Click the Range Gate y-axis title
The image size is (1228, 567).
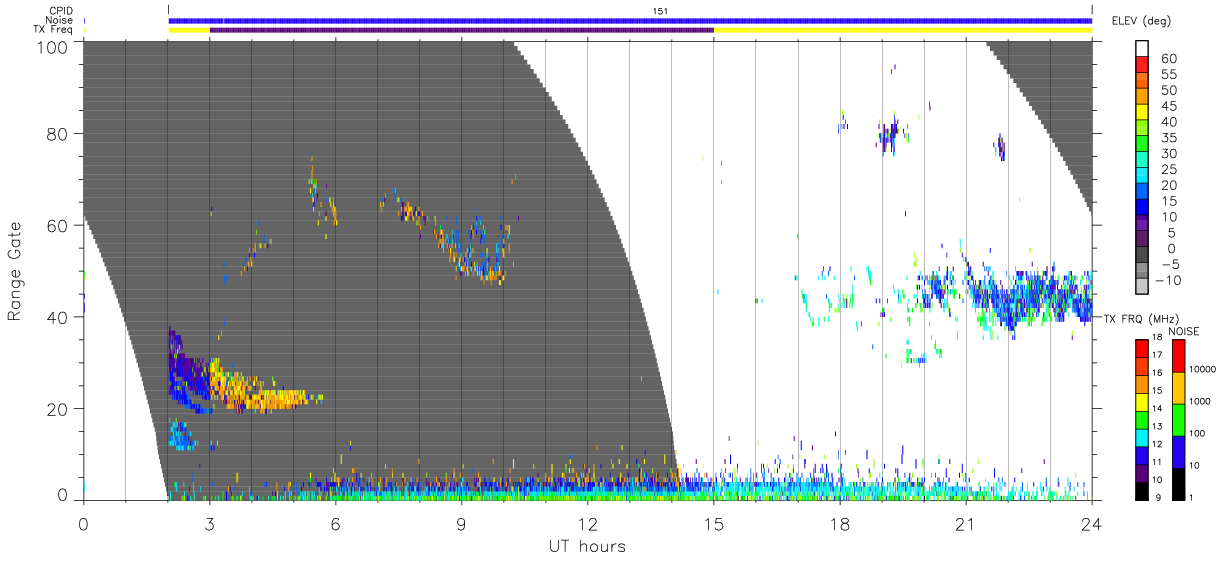[x=15, y=271]
